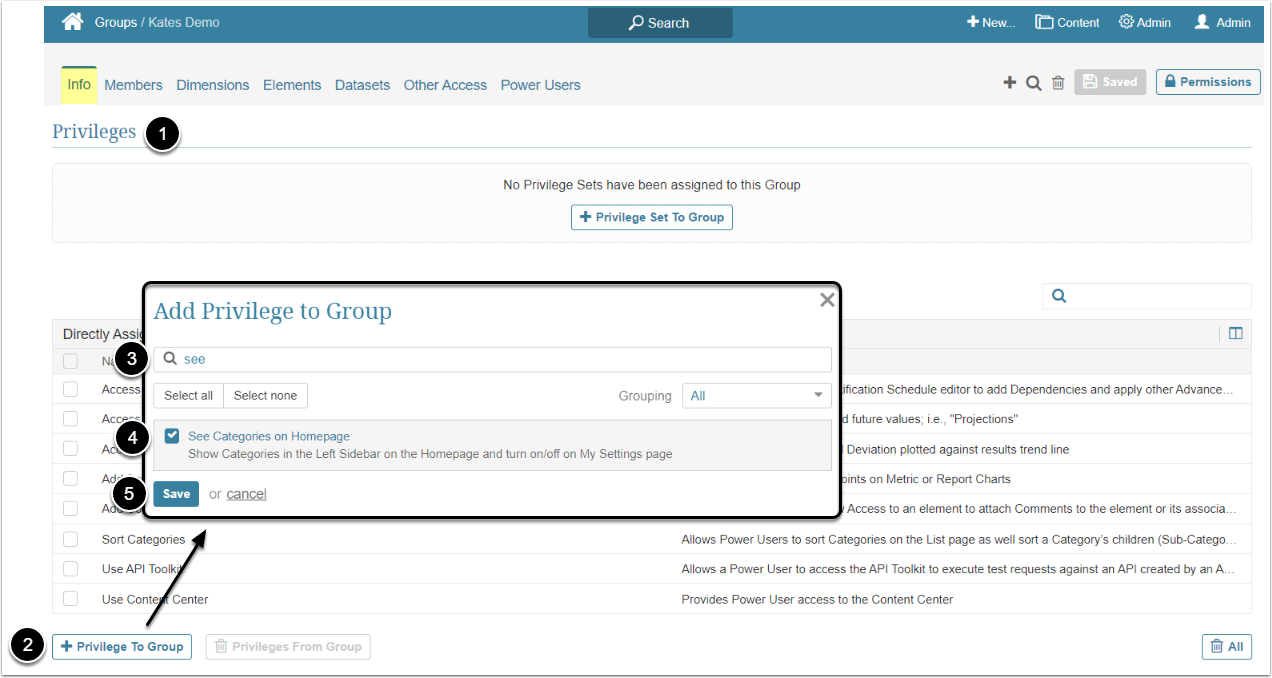
Task: Check the Use API Toolkit row checkbox
Action: point(70,569)
